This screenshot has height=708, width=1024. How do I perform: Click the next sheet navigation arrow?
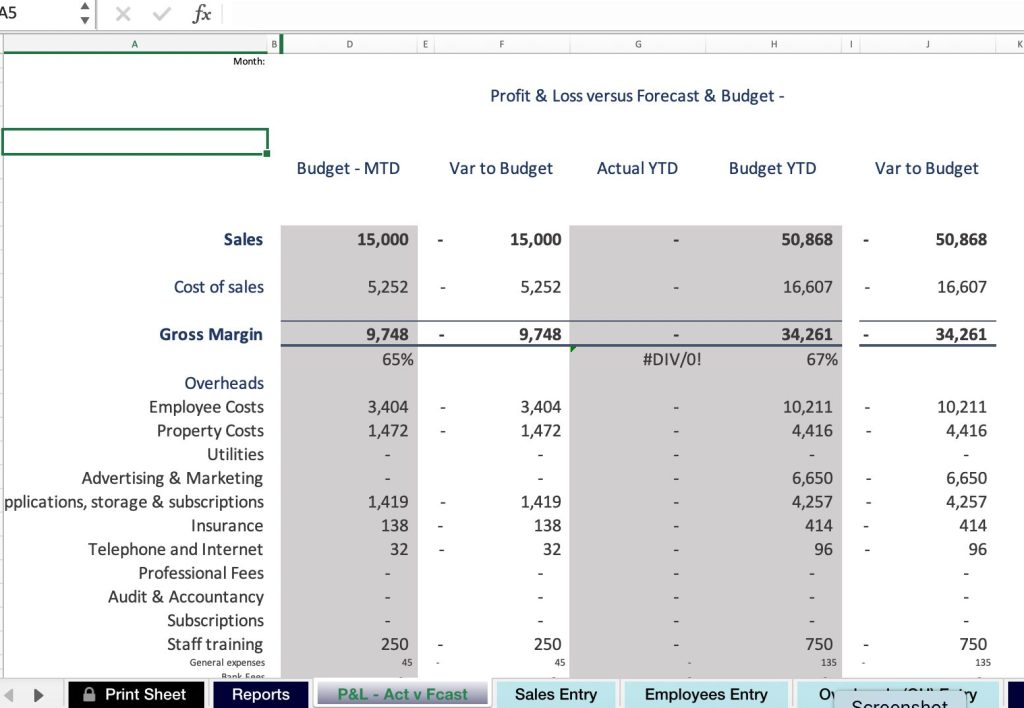tap(39, 694)
